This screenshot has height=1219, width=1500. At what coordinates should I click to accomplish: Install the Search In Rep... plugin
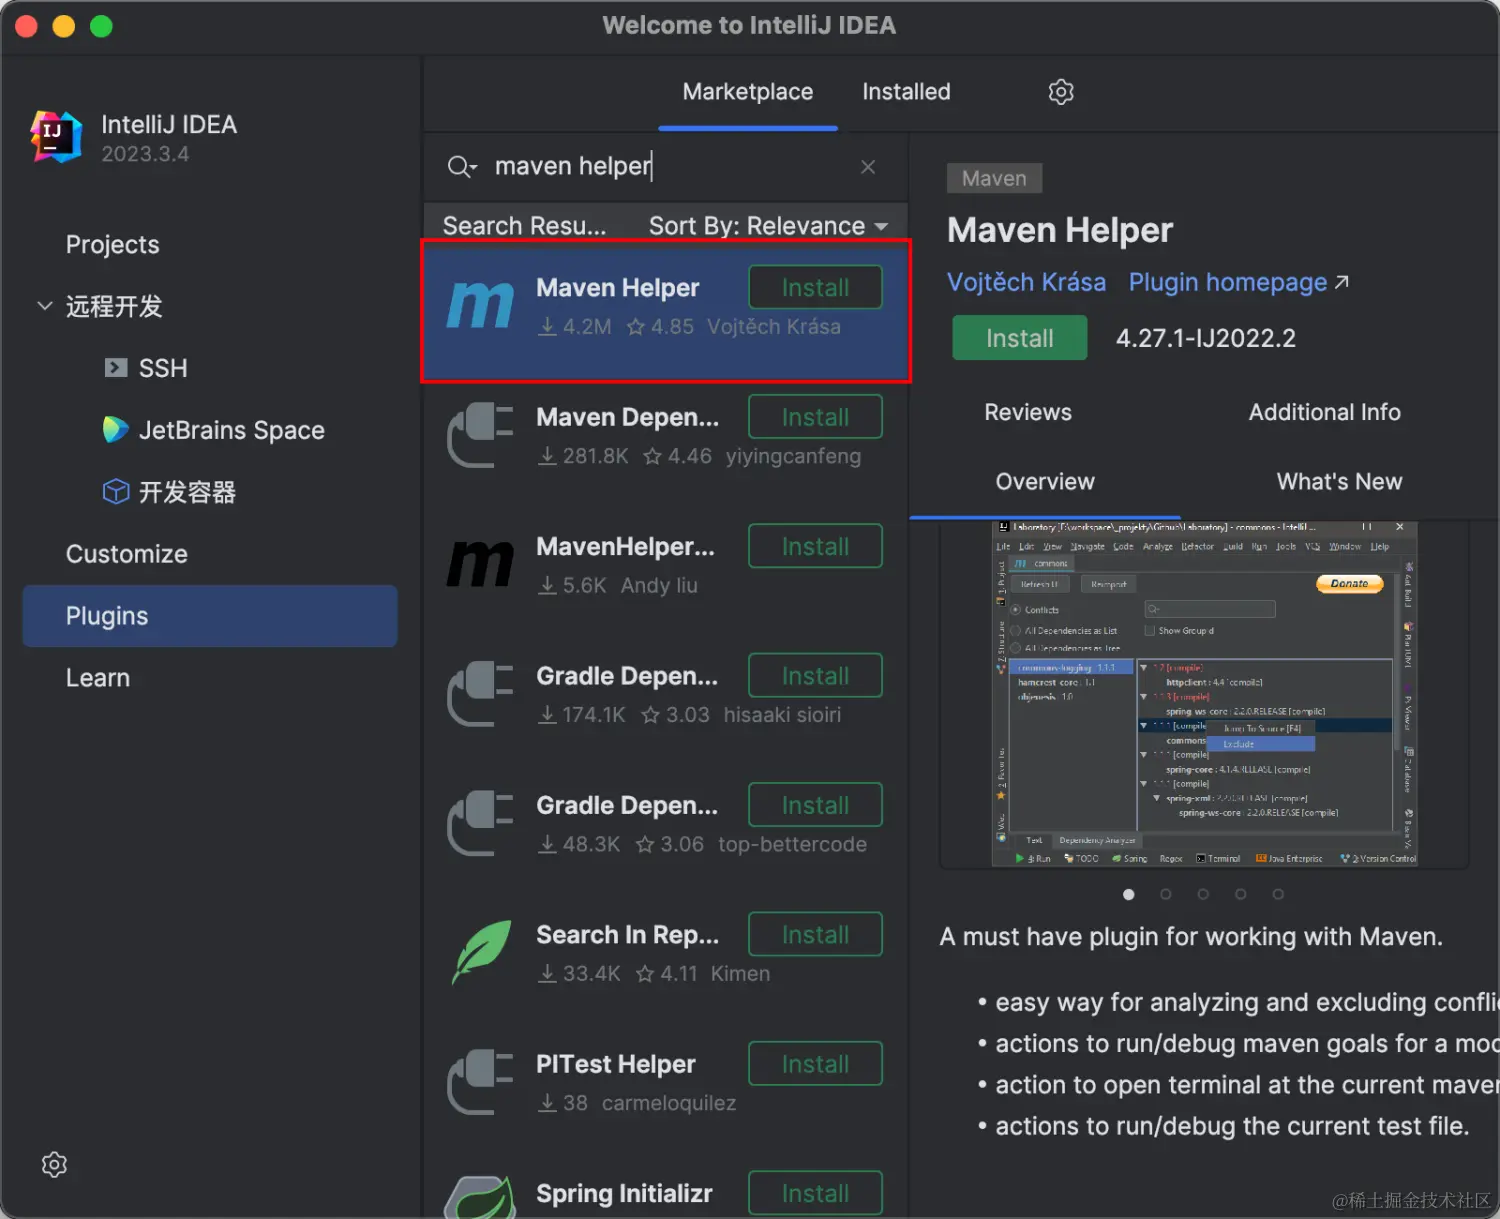click(816, 934)
